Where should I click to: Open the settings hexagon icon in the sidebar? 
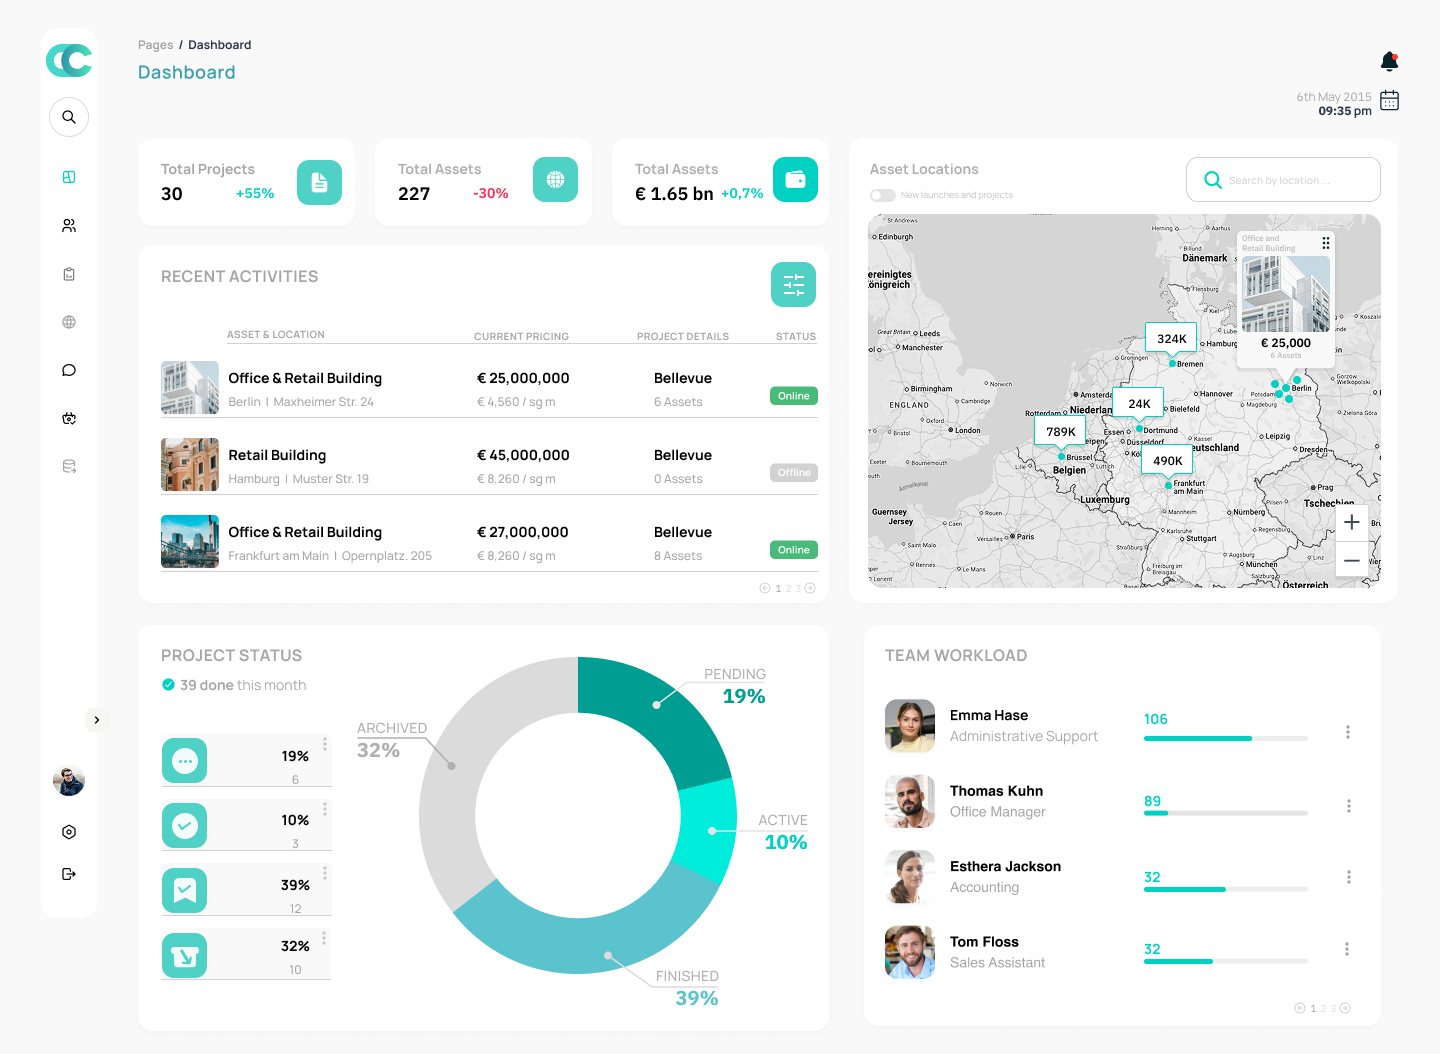click(x=69, y=832)
